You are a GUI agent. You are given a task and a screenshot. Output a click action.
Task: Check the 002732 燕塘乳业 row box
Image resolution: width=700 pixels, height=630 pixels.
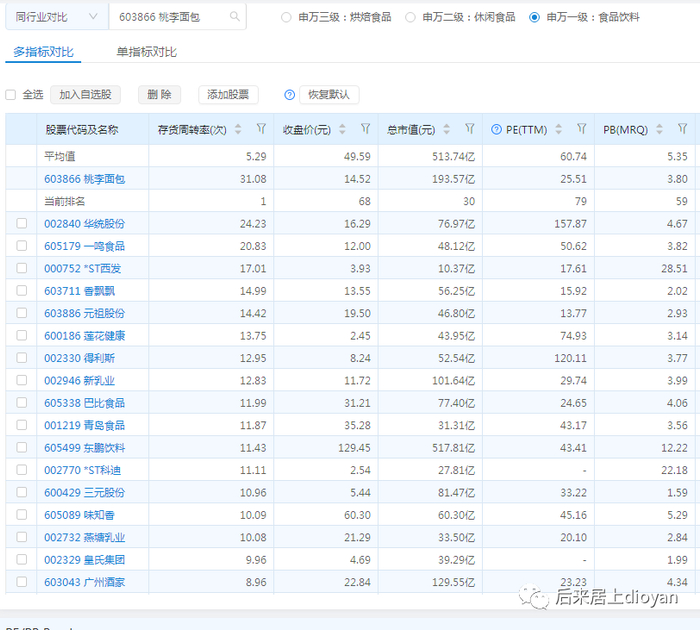21,537
